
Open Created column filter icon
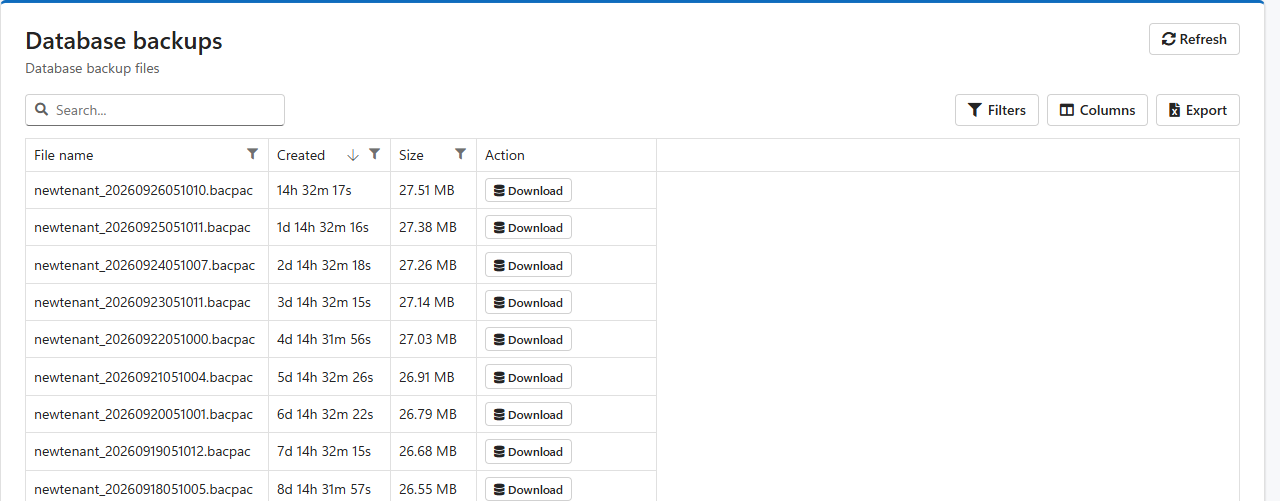tap(375, 154)
